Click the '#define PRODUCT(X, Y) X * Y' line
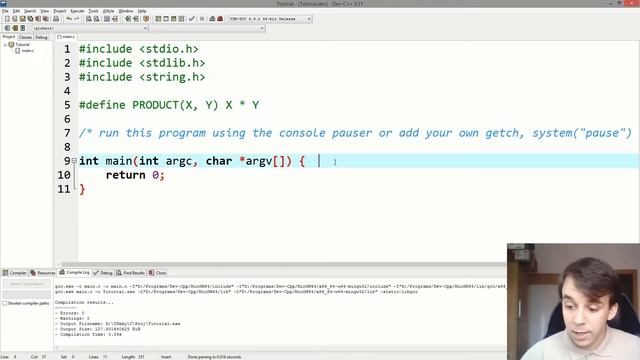640x360 pixels. click(169, 105)
